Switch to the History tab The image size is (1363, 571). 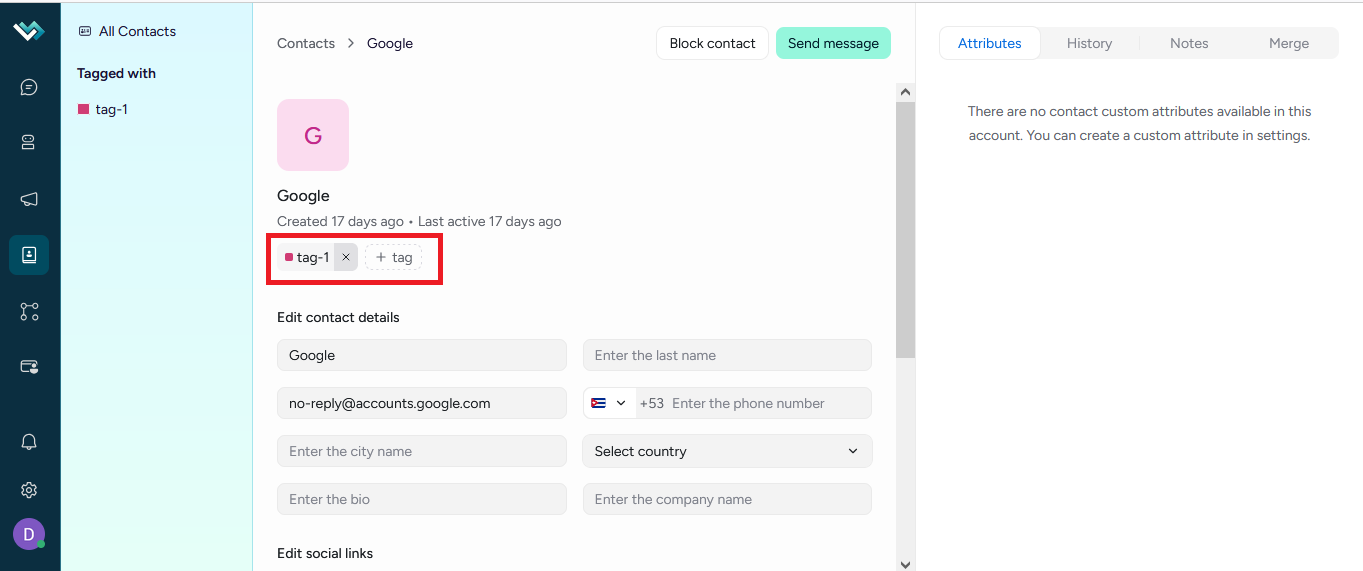pyautogui.click(x=1089, y=43)
